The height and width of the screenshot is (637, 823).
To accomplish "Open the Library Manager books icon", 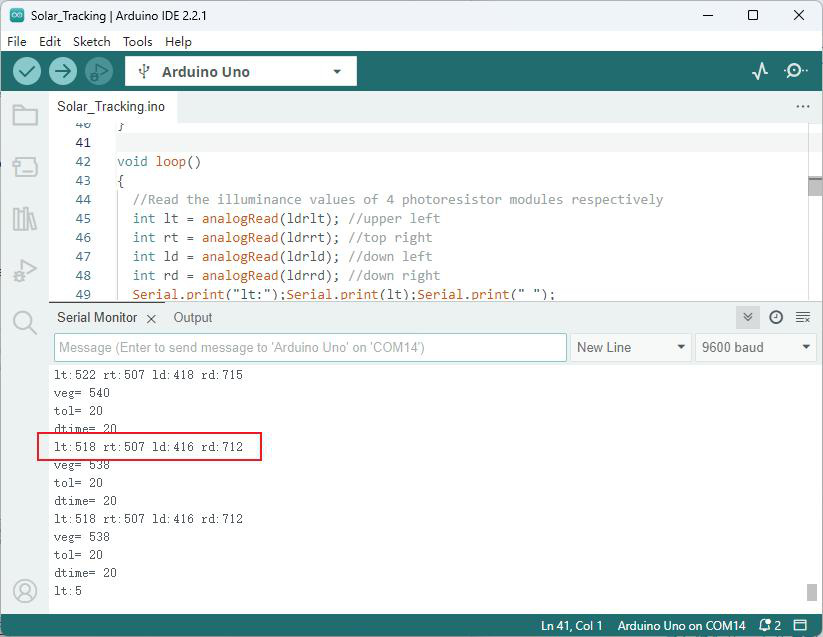I will (x=25, y=219).
